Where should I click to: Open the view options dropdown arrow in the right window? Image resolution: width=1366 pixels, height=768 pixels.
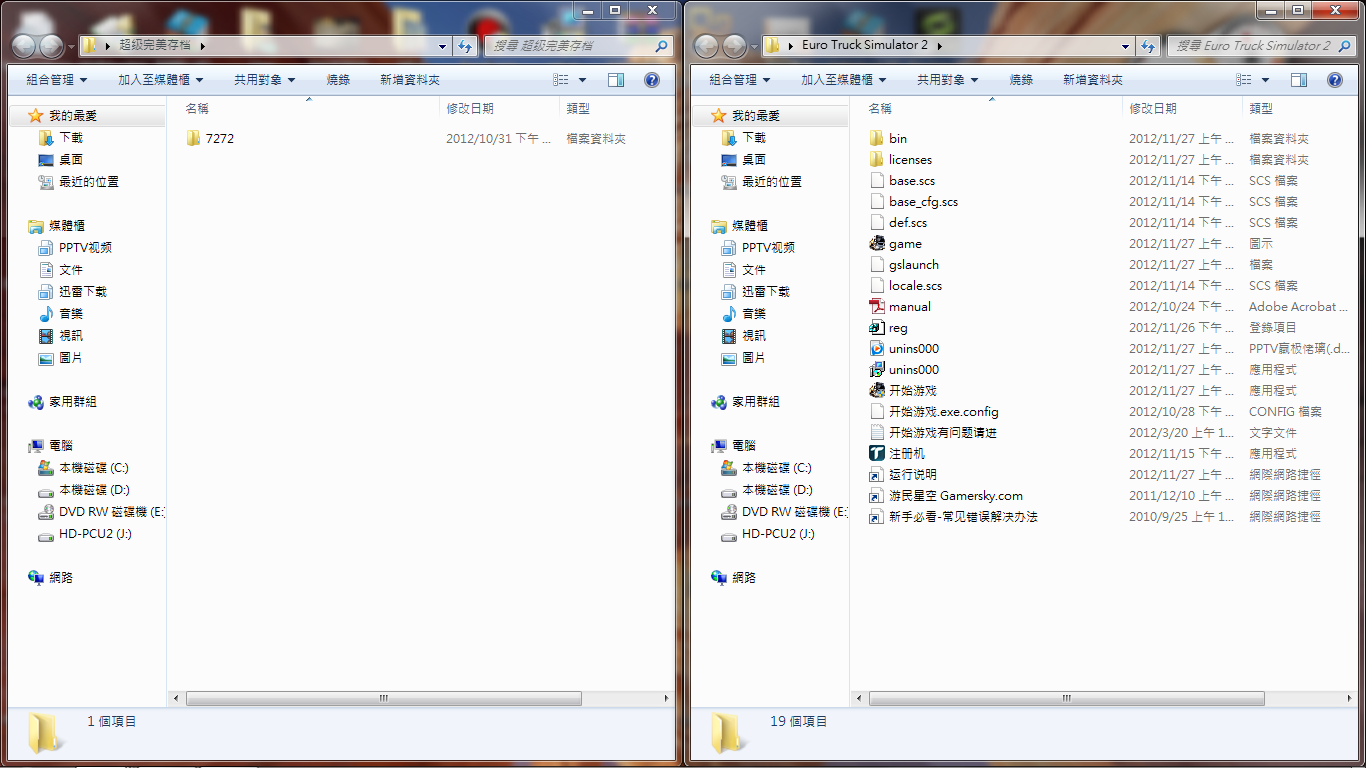click(1265, 80)
